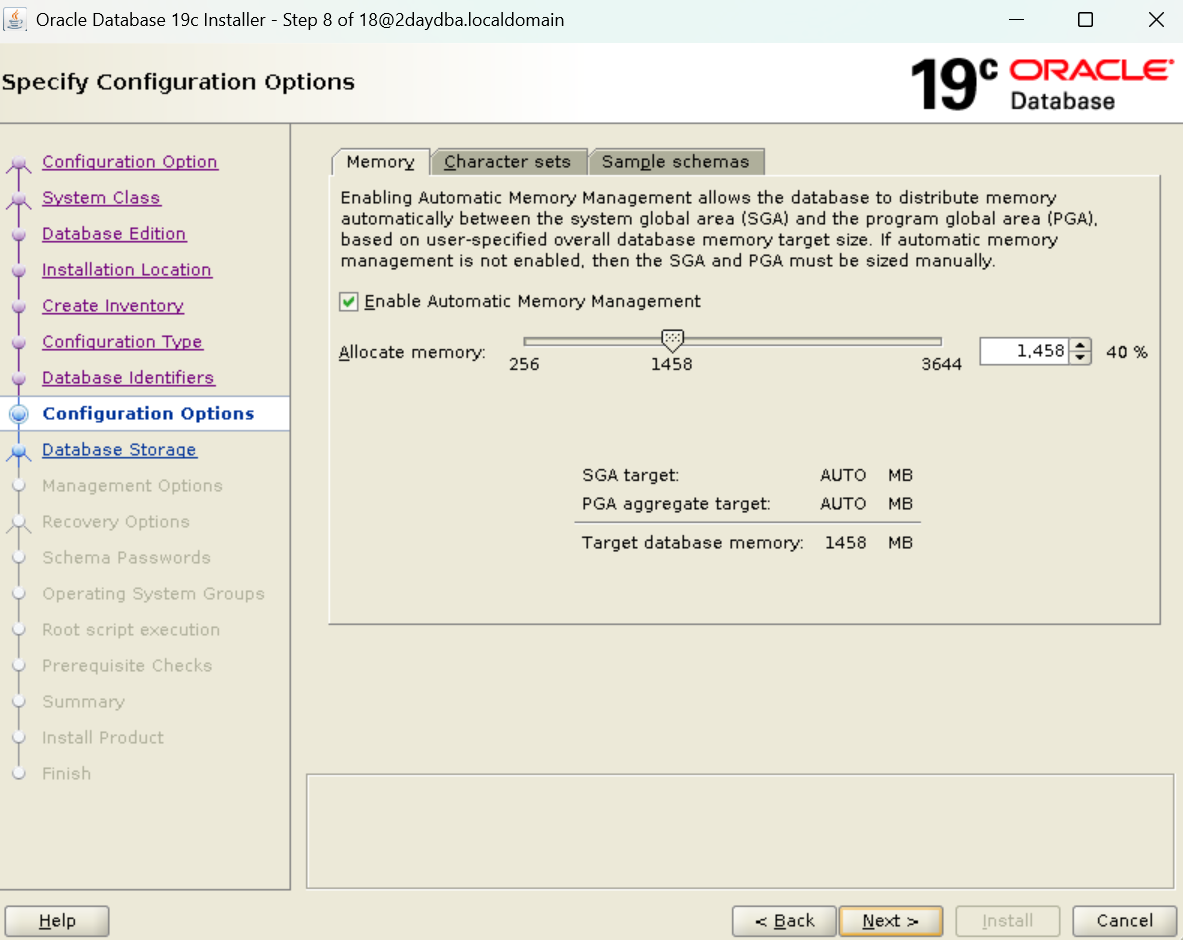Click the 40 % memory percentage label
This screenshot has width=1183, height=940.
pos(1126,352)
